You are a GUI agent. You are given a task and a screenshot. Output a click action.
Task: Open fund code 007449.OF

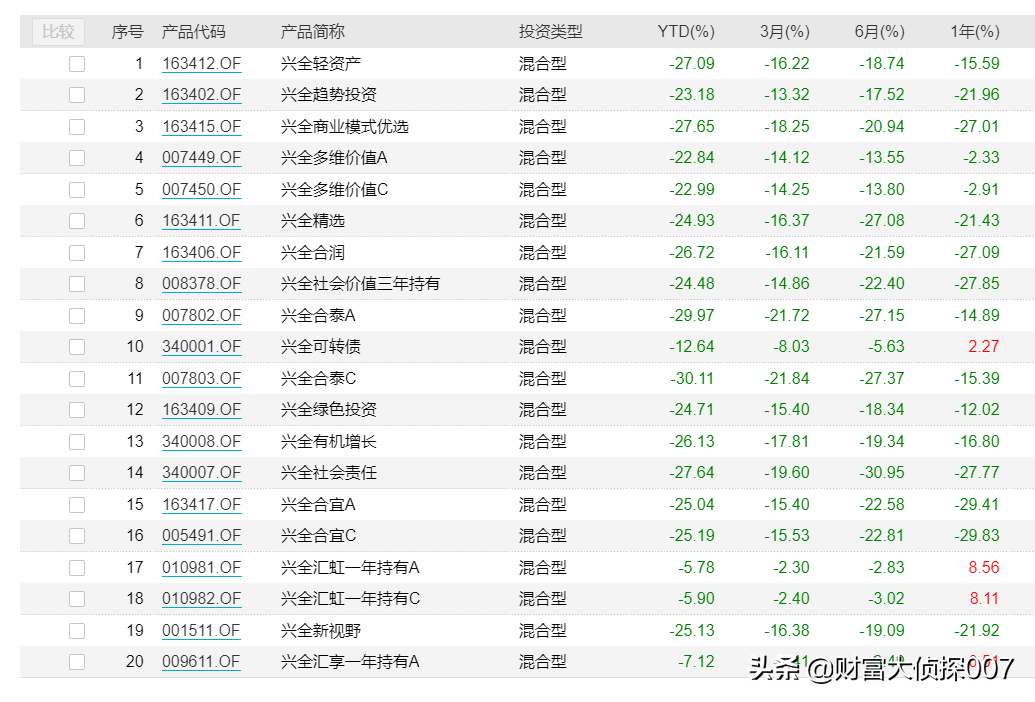click(201, 158)
